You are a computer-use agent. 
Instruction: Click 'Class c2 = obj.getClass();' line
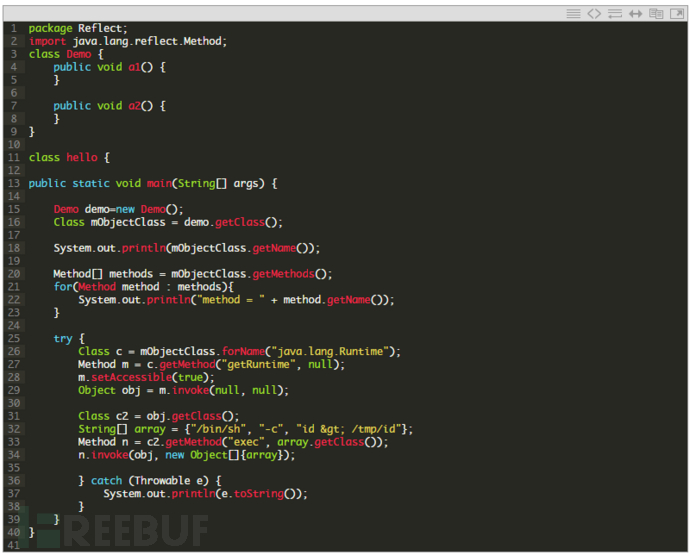(x=159, y=416)
